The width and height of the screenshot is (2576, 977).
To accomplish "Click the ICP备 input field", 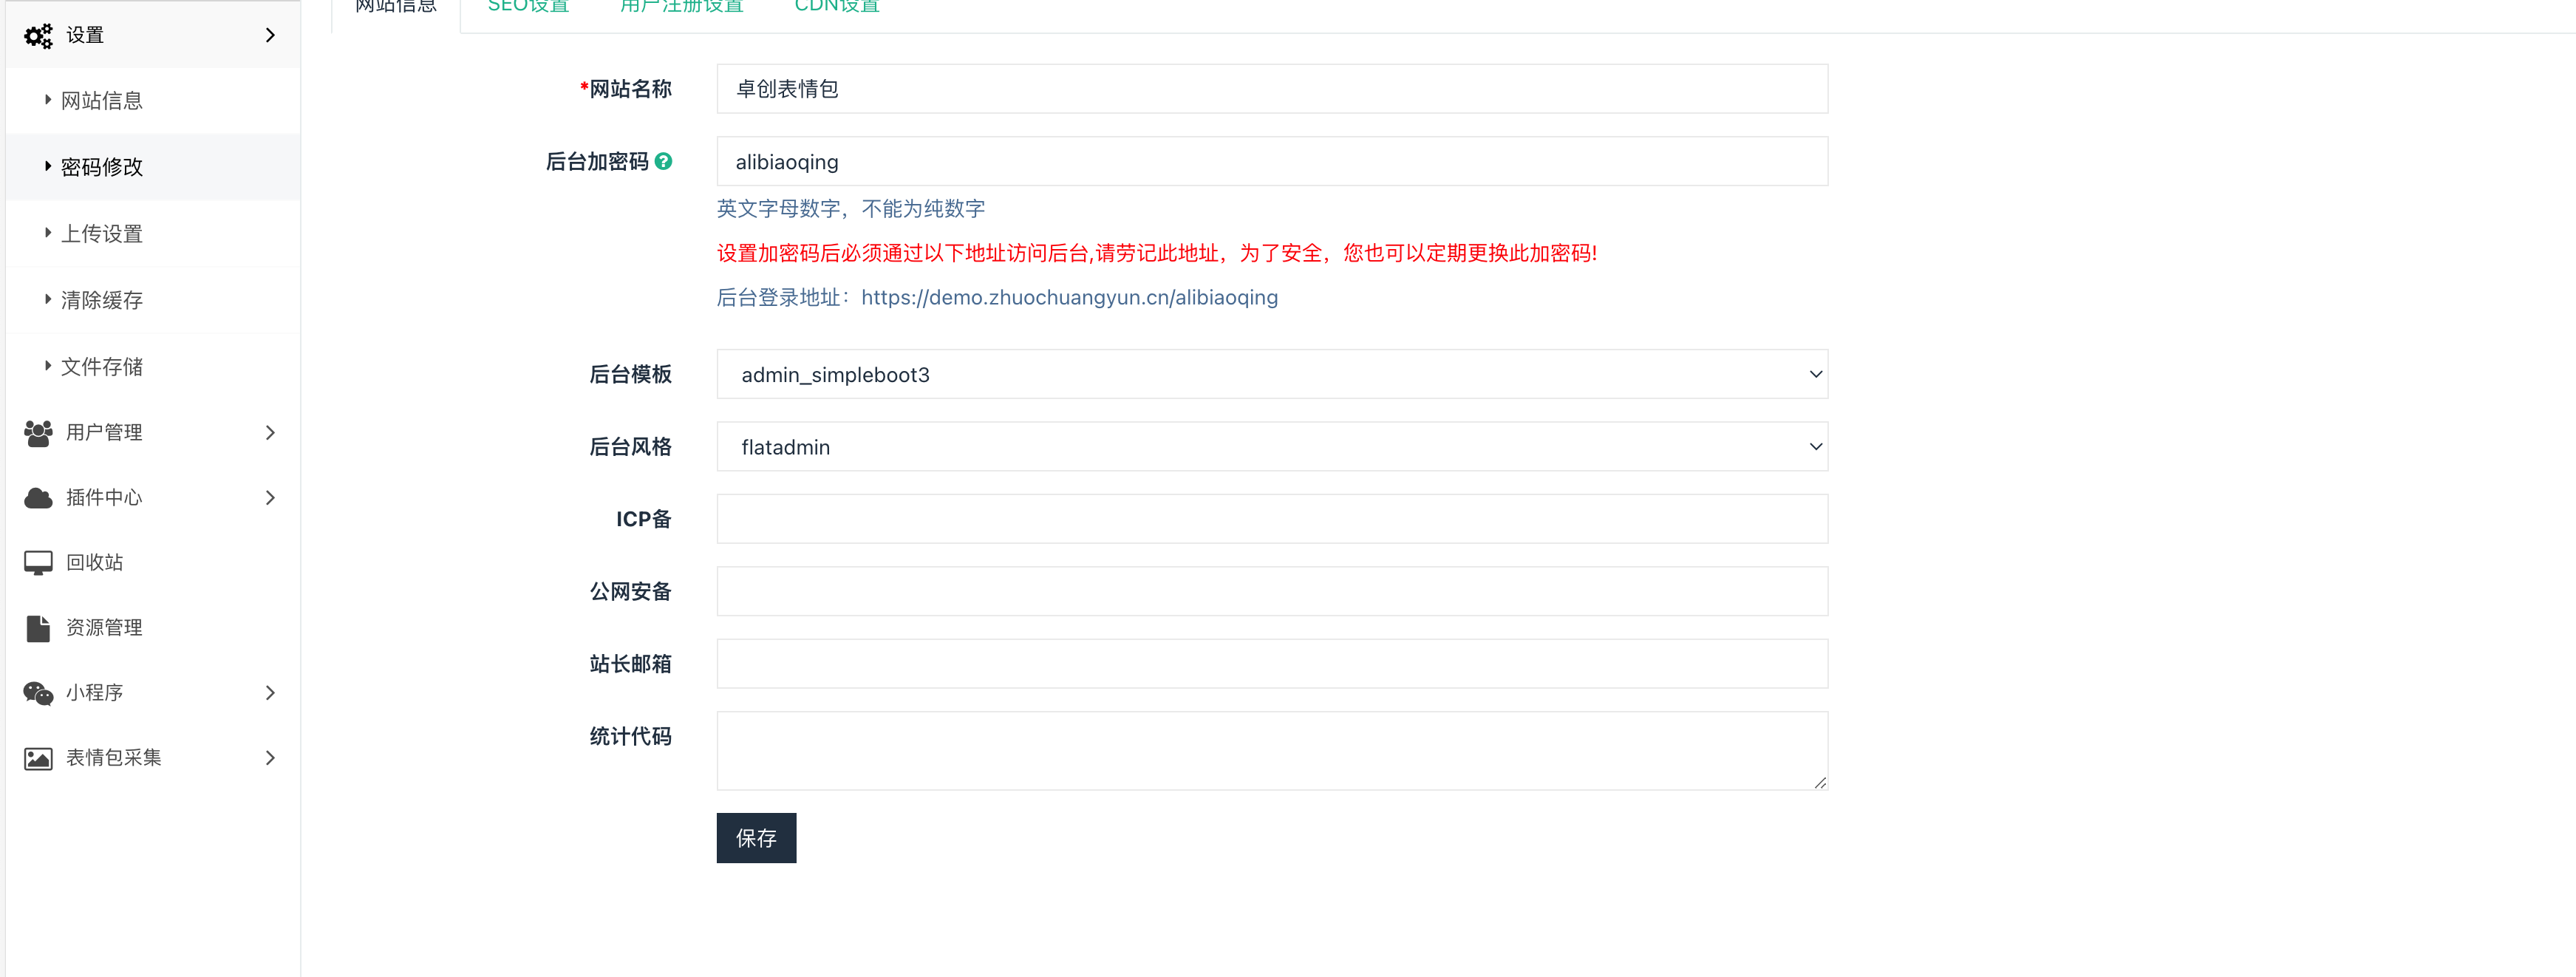I will pyautogui.click(x=1272, y=519).
